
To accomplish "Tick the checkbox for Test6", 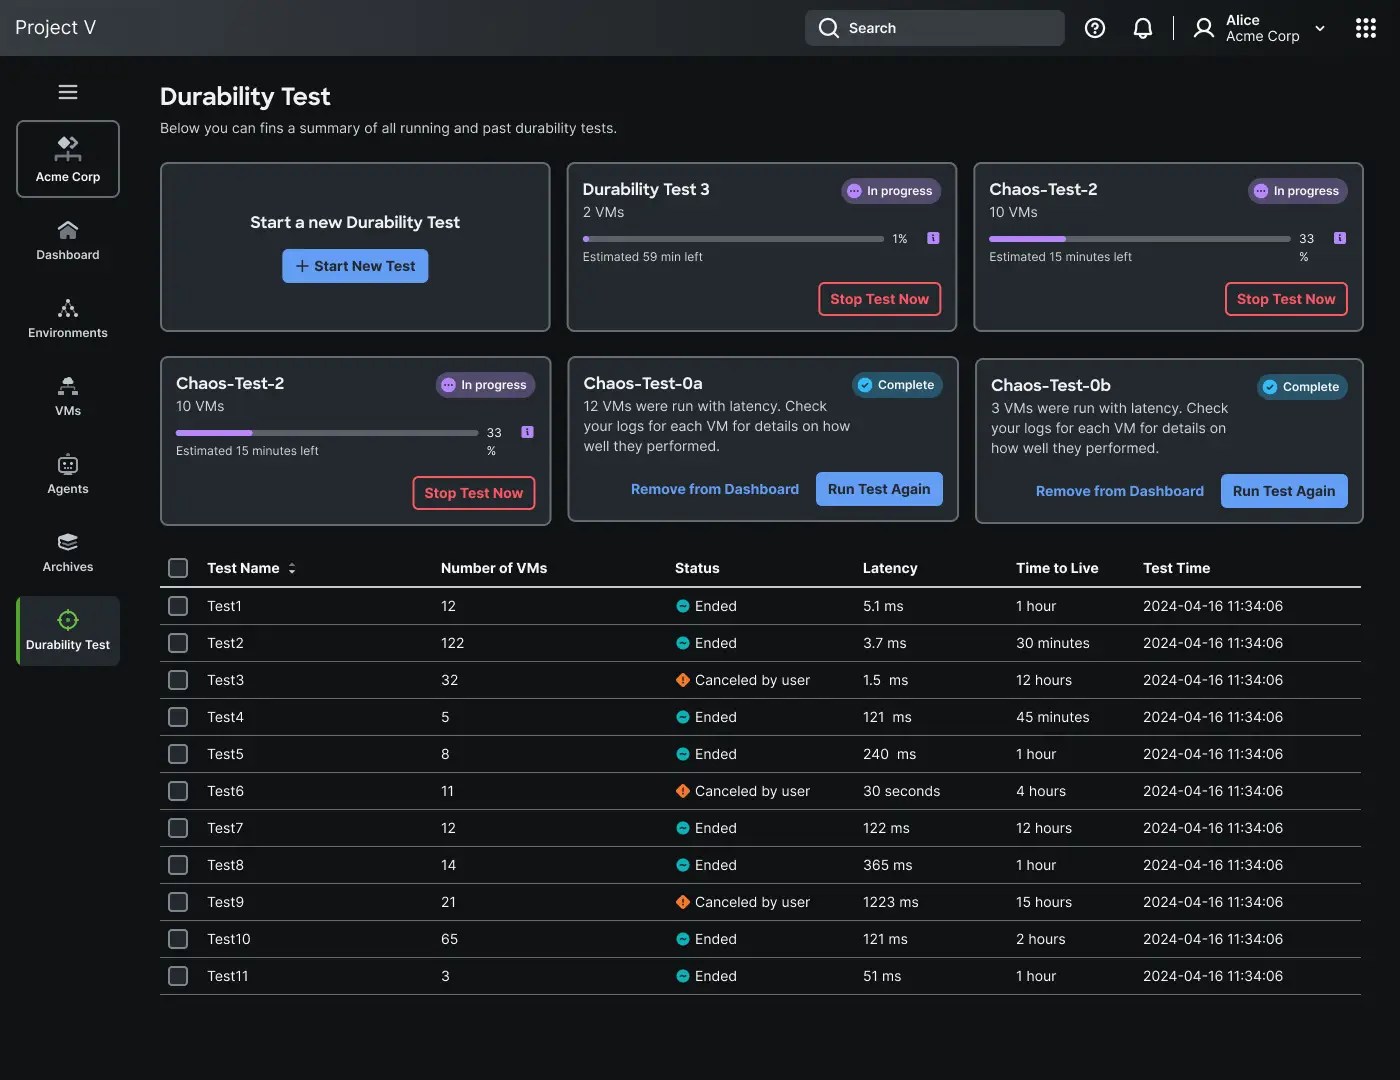I will [178, 791].
